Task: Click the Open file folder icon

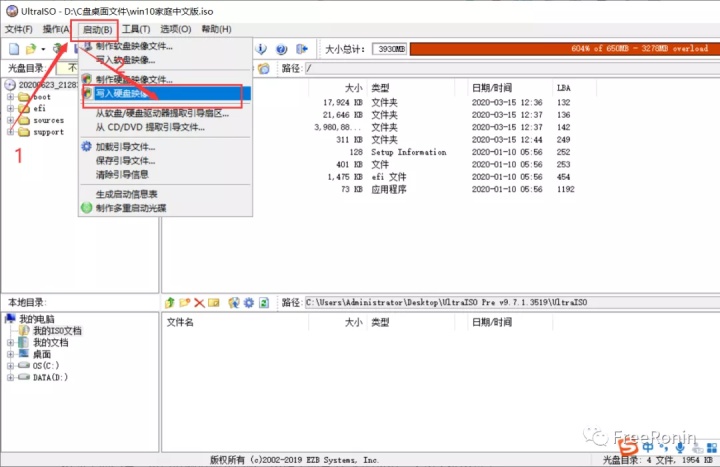Action: (x=31, y=49)
